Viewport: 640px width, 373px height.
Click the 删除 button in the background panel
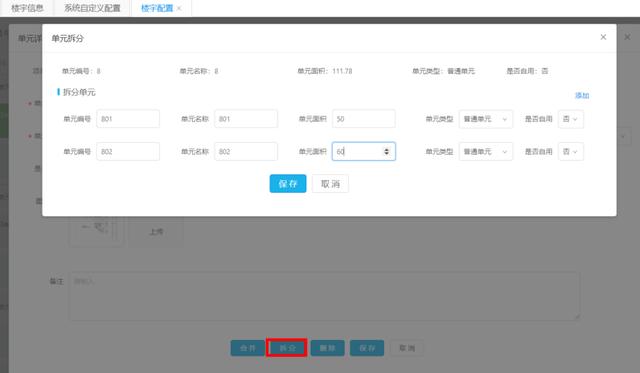[x=327, y=348]
